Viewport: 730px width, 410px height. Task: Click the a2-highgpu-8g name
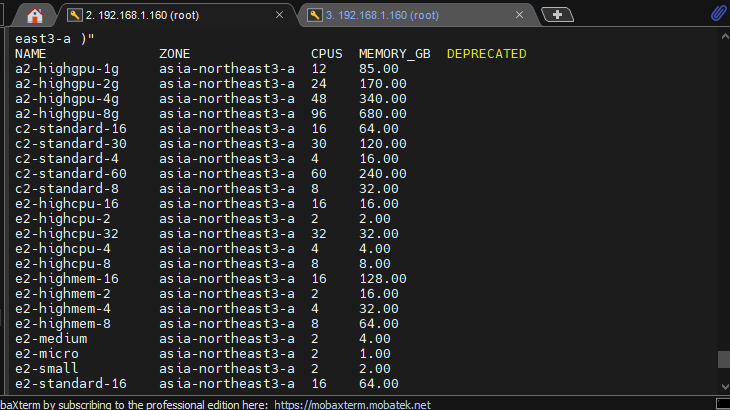click(x=67, y=114)
